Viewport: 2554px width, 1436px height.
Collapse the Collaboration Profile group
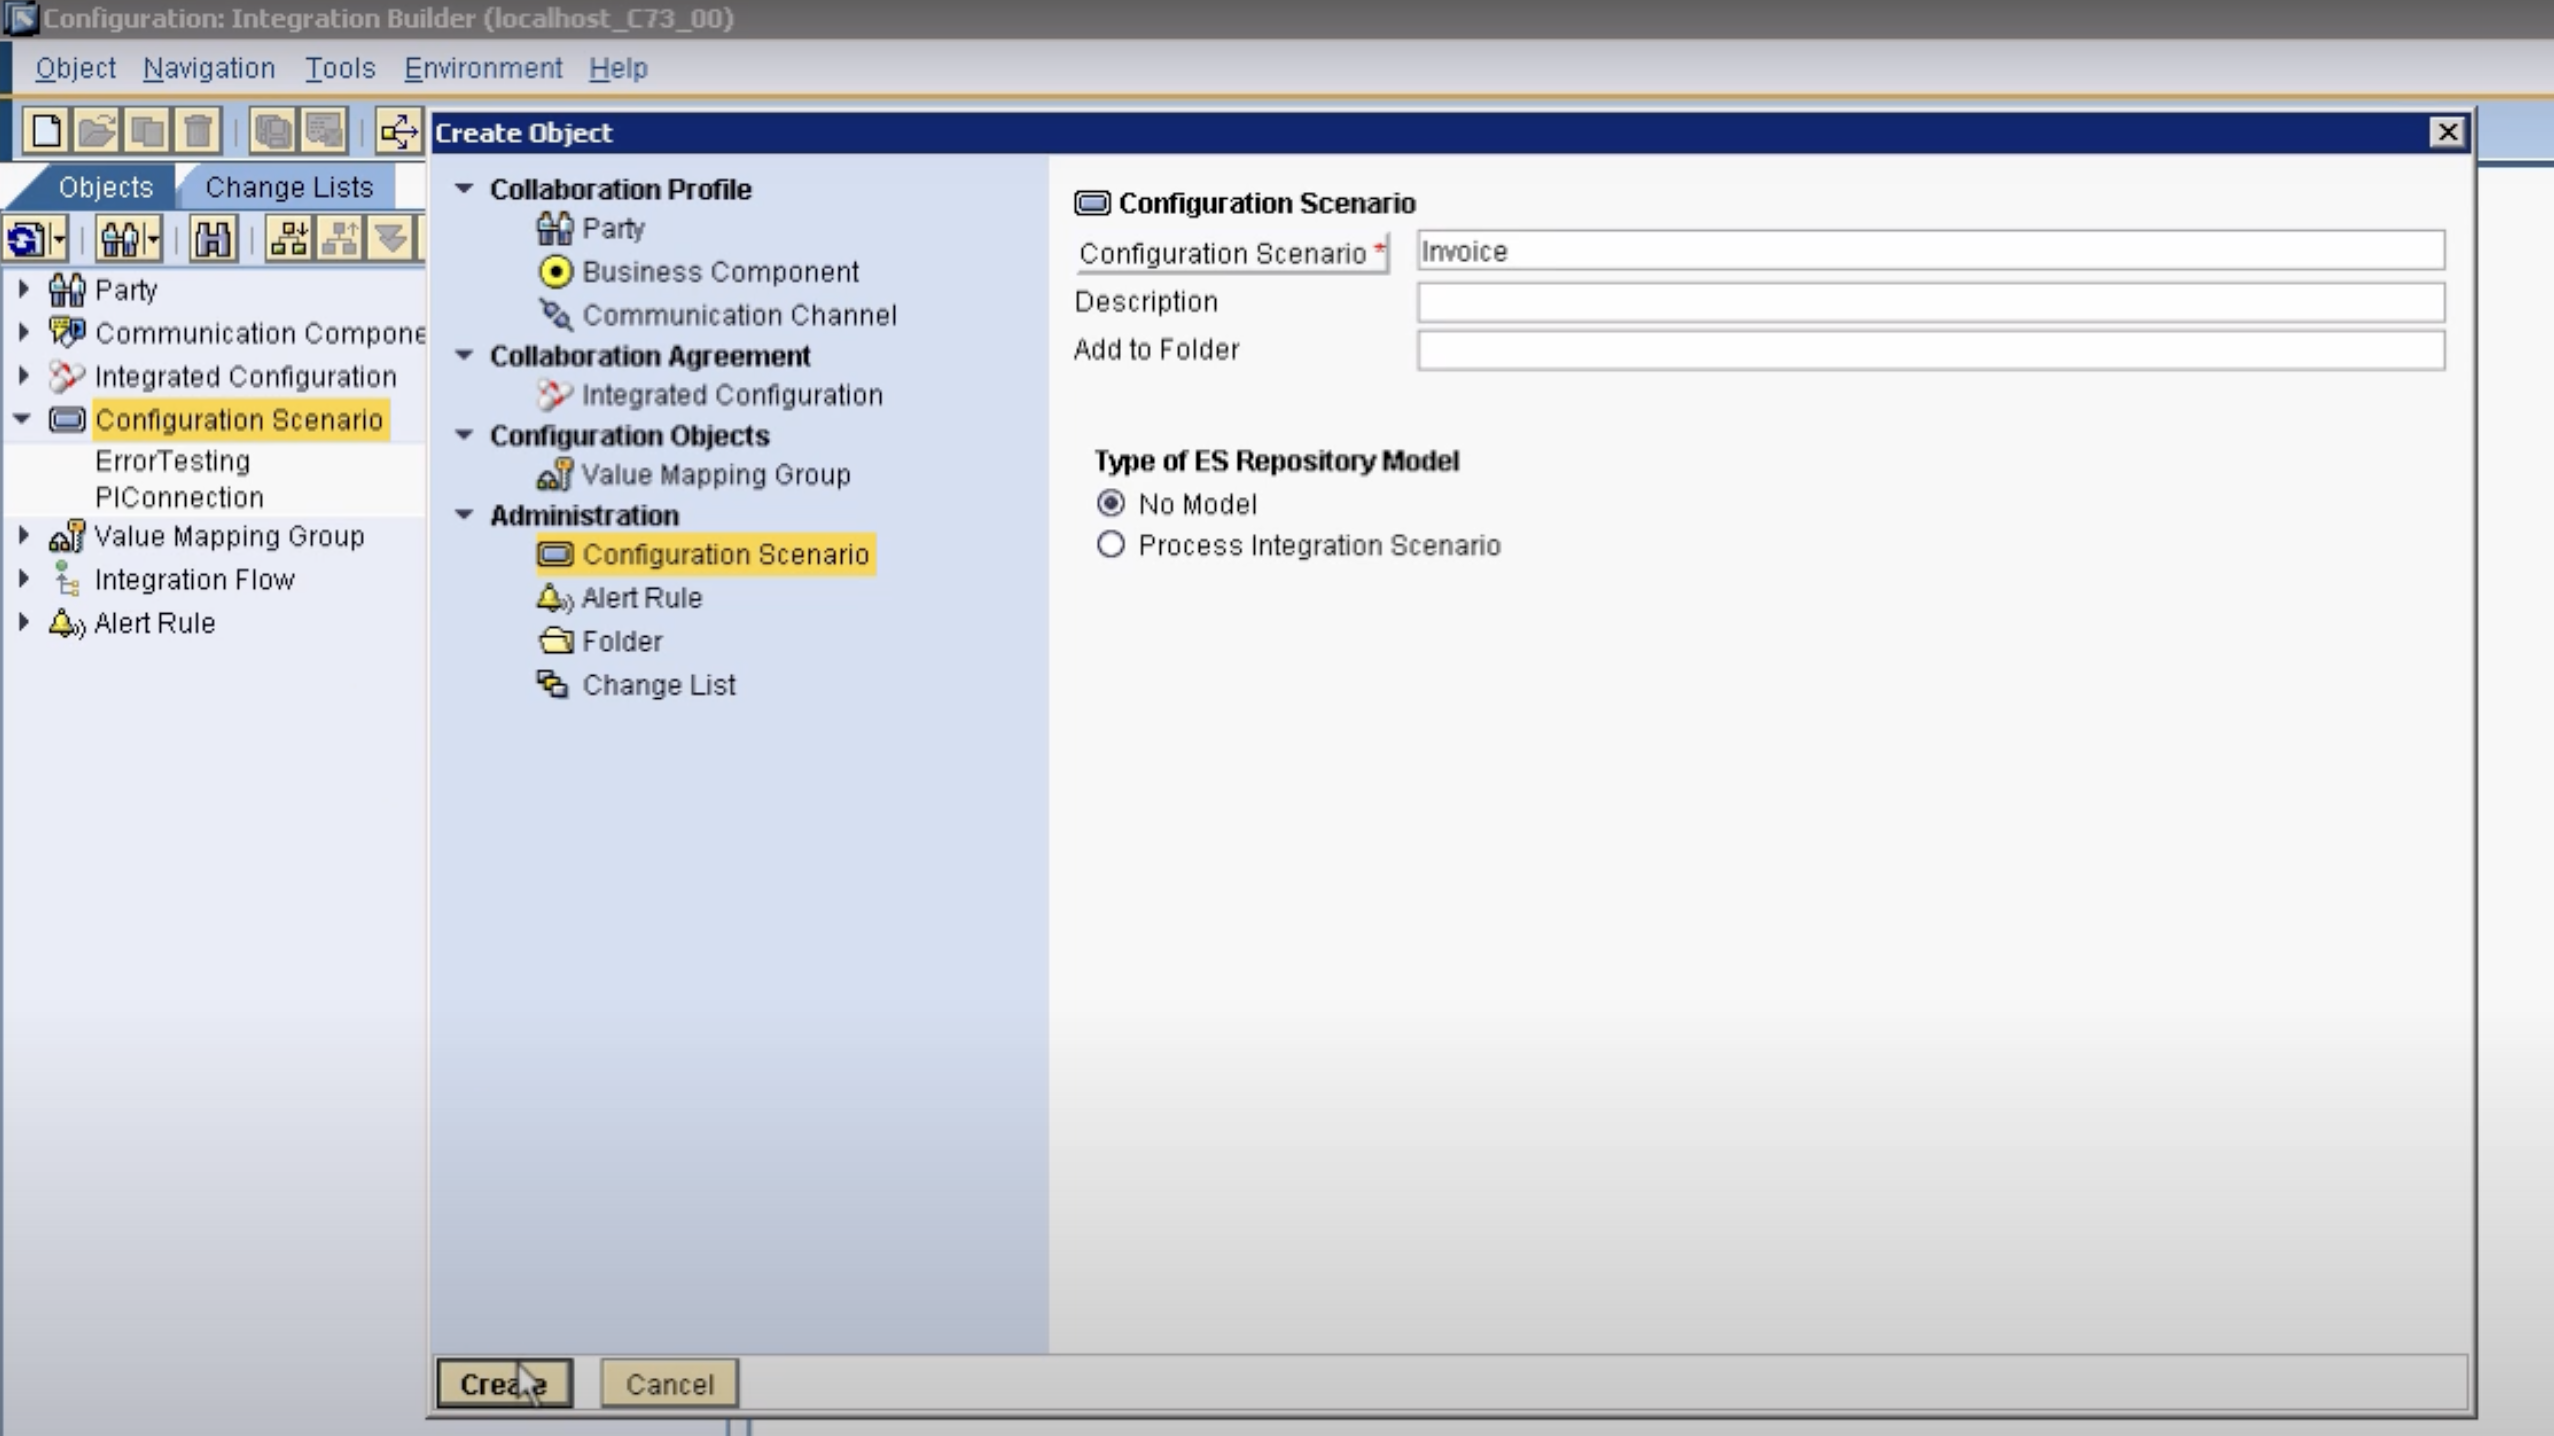tap(464, 188)
